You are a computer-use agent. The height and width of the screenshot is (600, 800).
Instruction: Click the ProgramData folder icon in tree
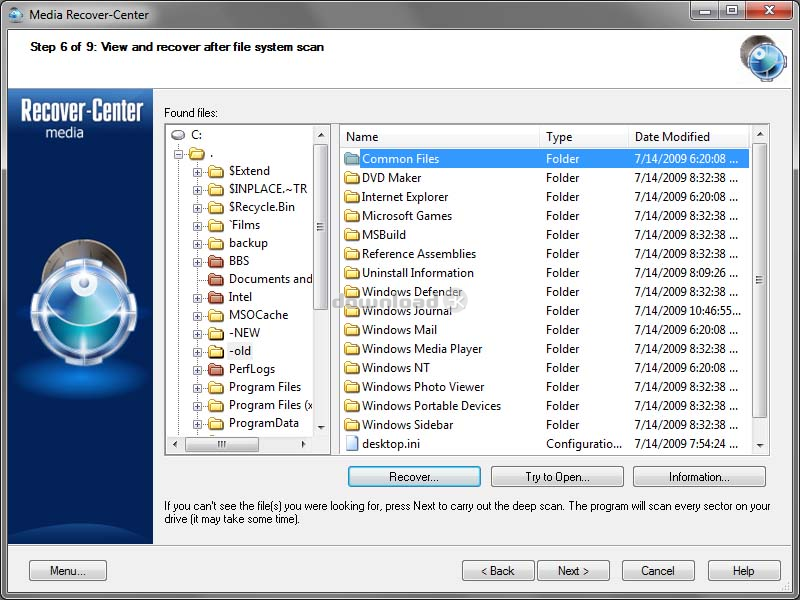point(216,423)
